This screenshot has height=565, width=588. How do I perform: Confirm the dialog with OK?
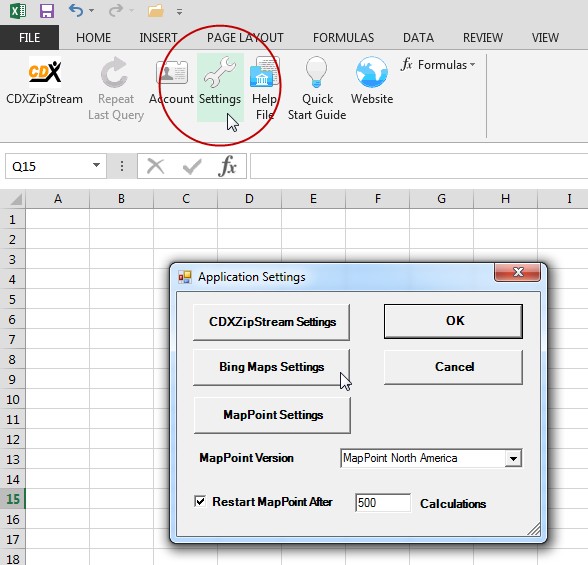pos(453,321)
